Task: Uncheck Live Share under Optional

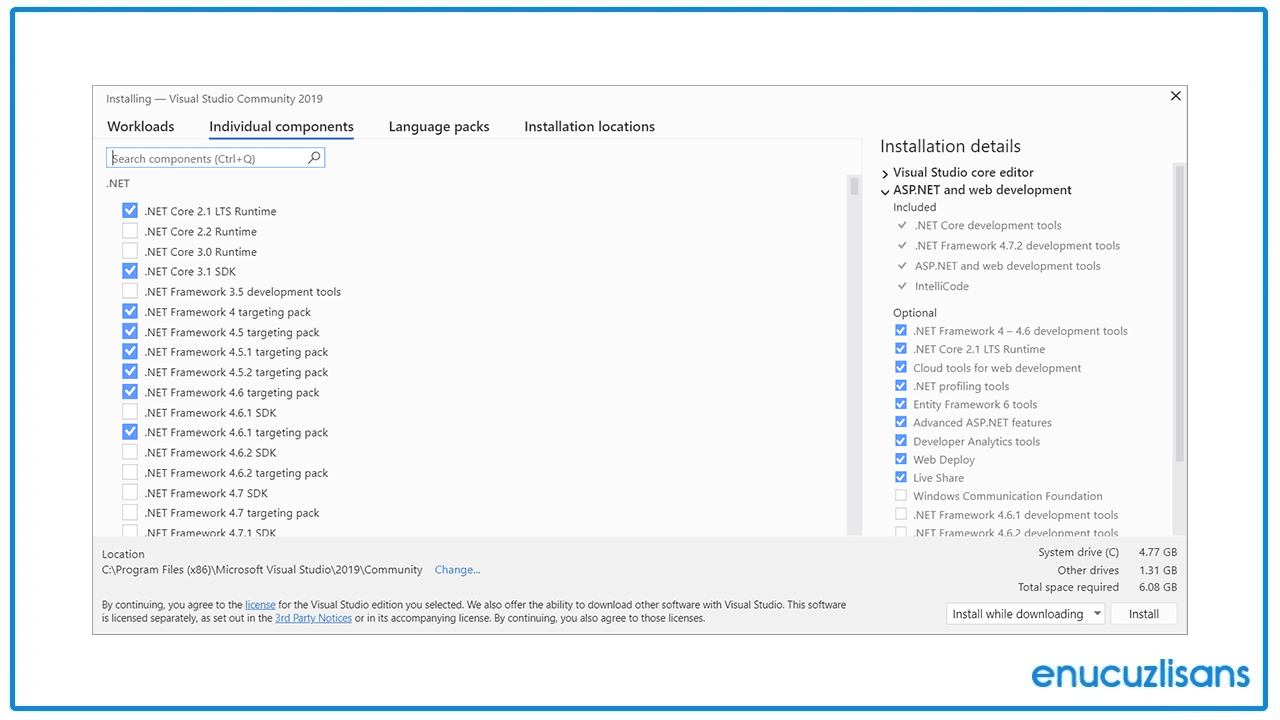Action: point(901,477)
